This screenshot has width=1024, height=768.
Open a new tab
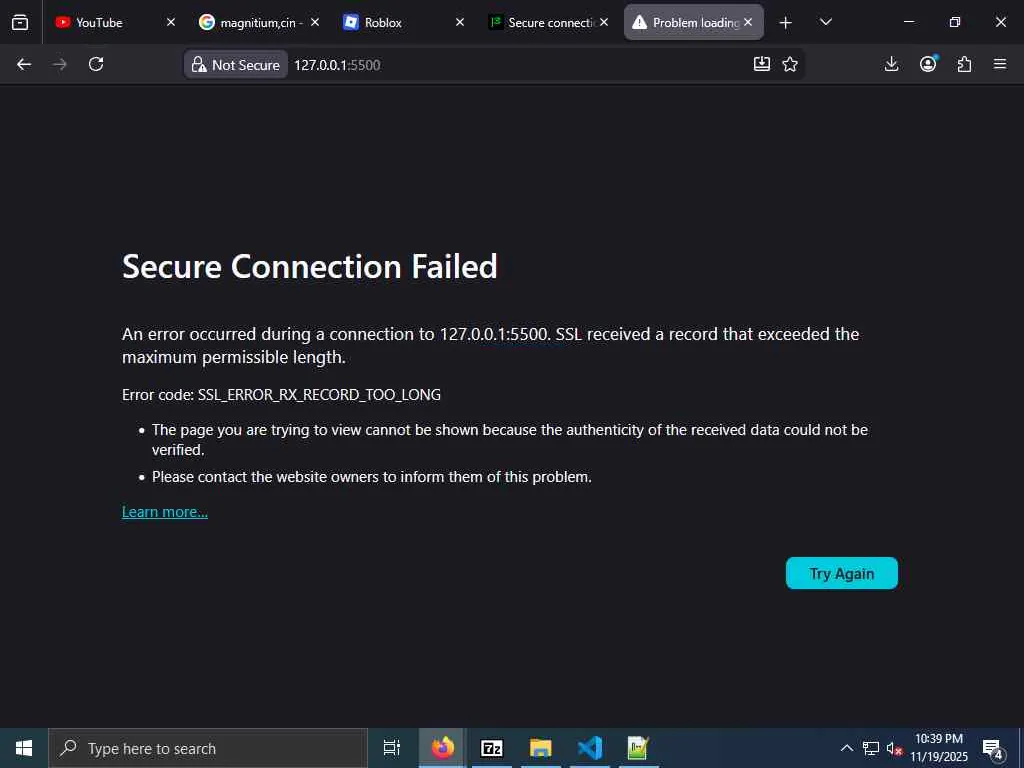pos(786,22)
